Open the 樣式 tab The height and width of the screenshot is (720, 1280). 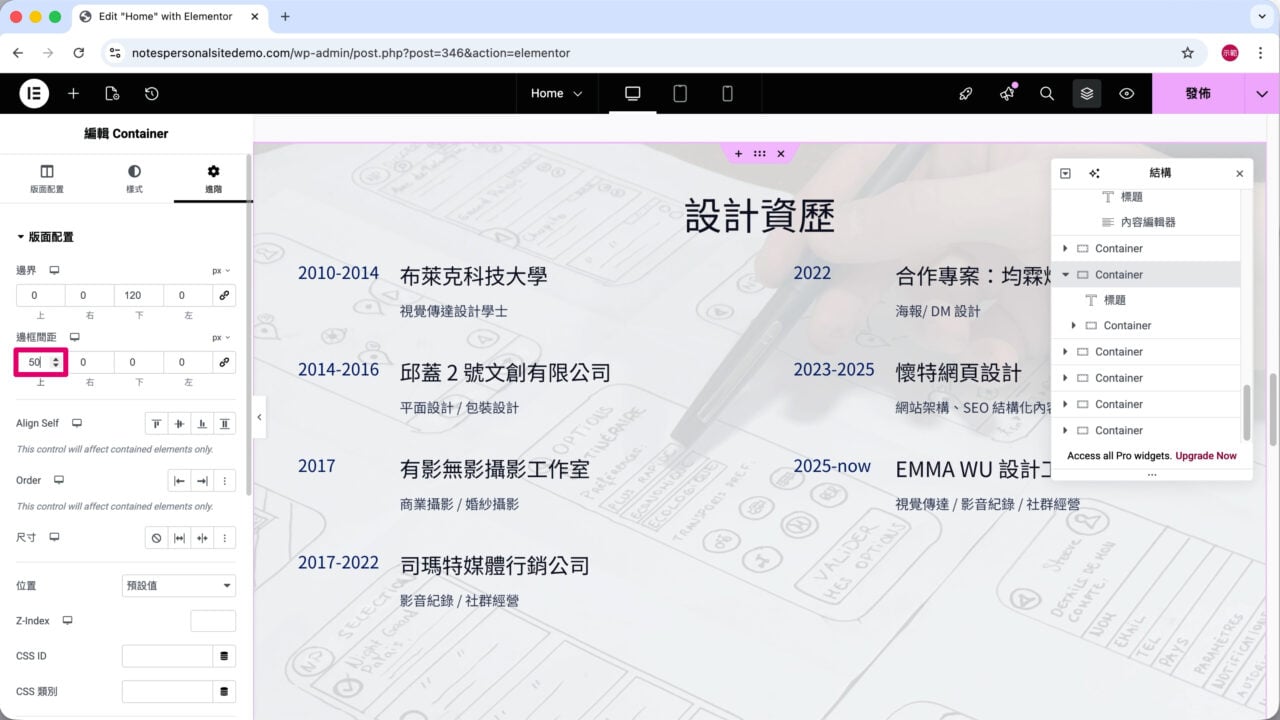pyautogui.click(x=134, y=179)
